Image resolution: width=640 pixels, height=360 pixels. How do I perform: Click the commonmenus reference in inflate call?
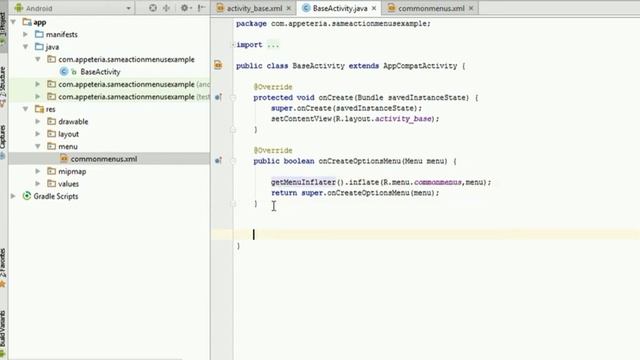pyautogui.click(x=438, y=182)
